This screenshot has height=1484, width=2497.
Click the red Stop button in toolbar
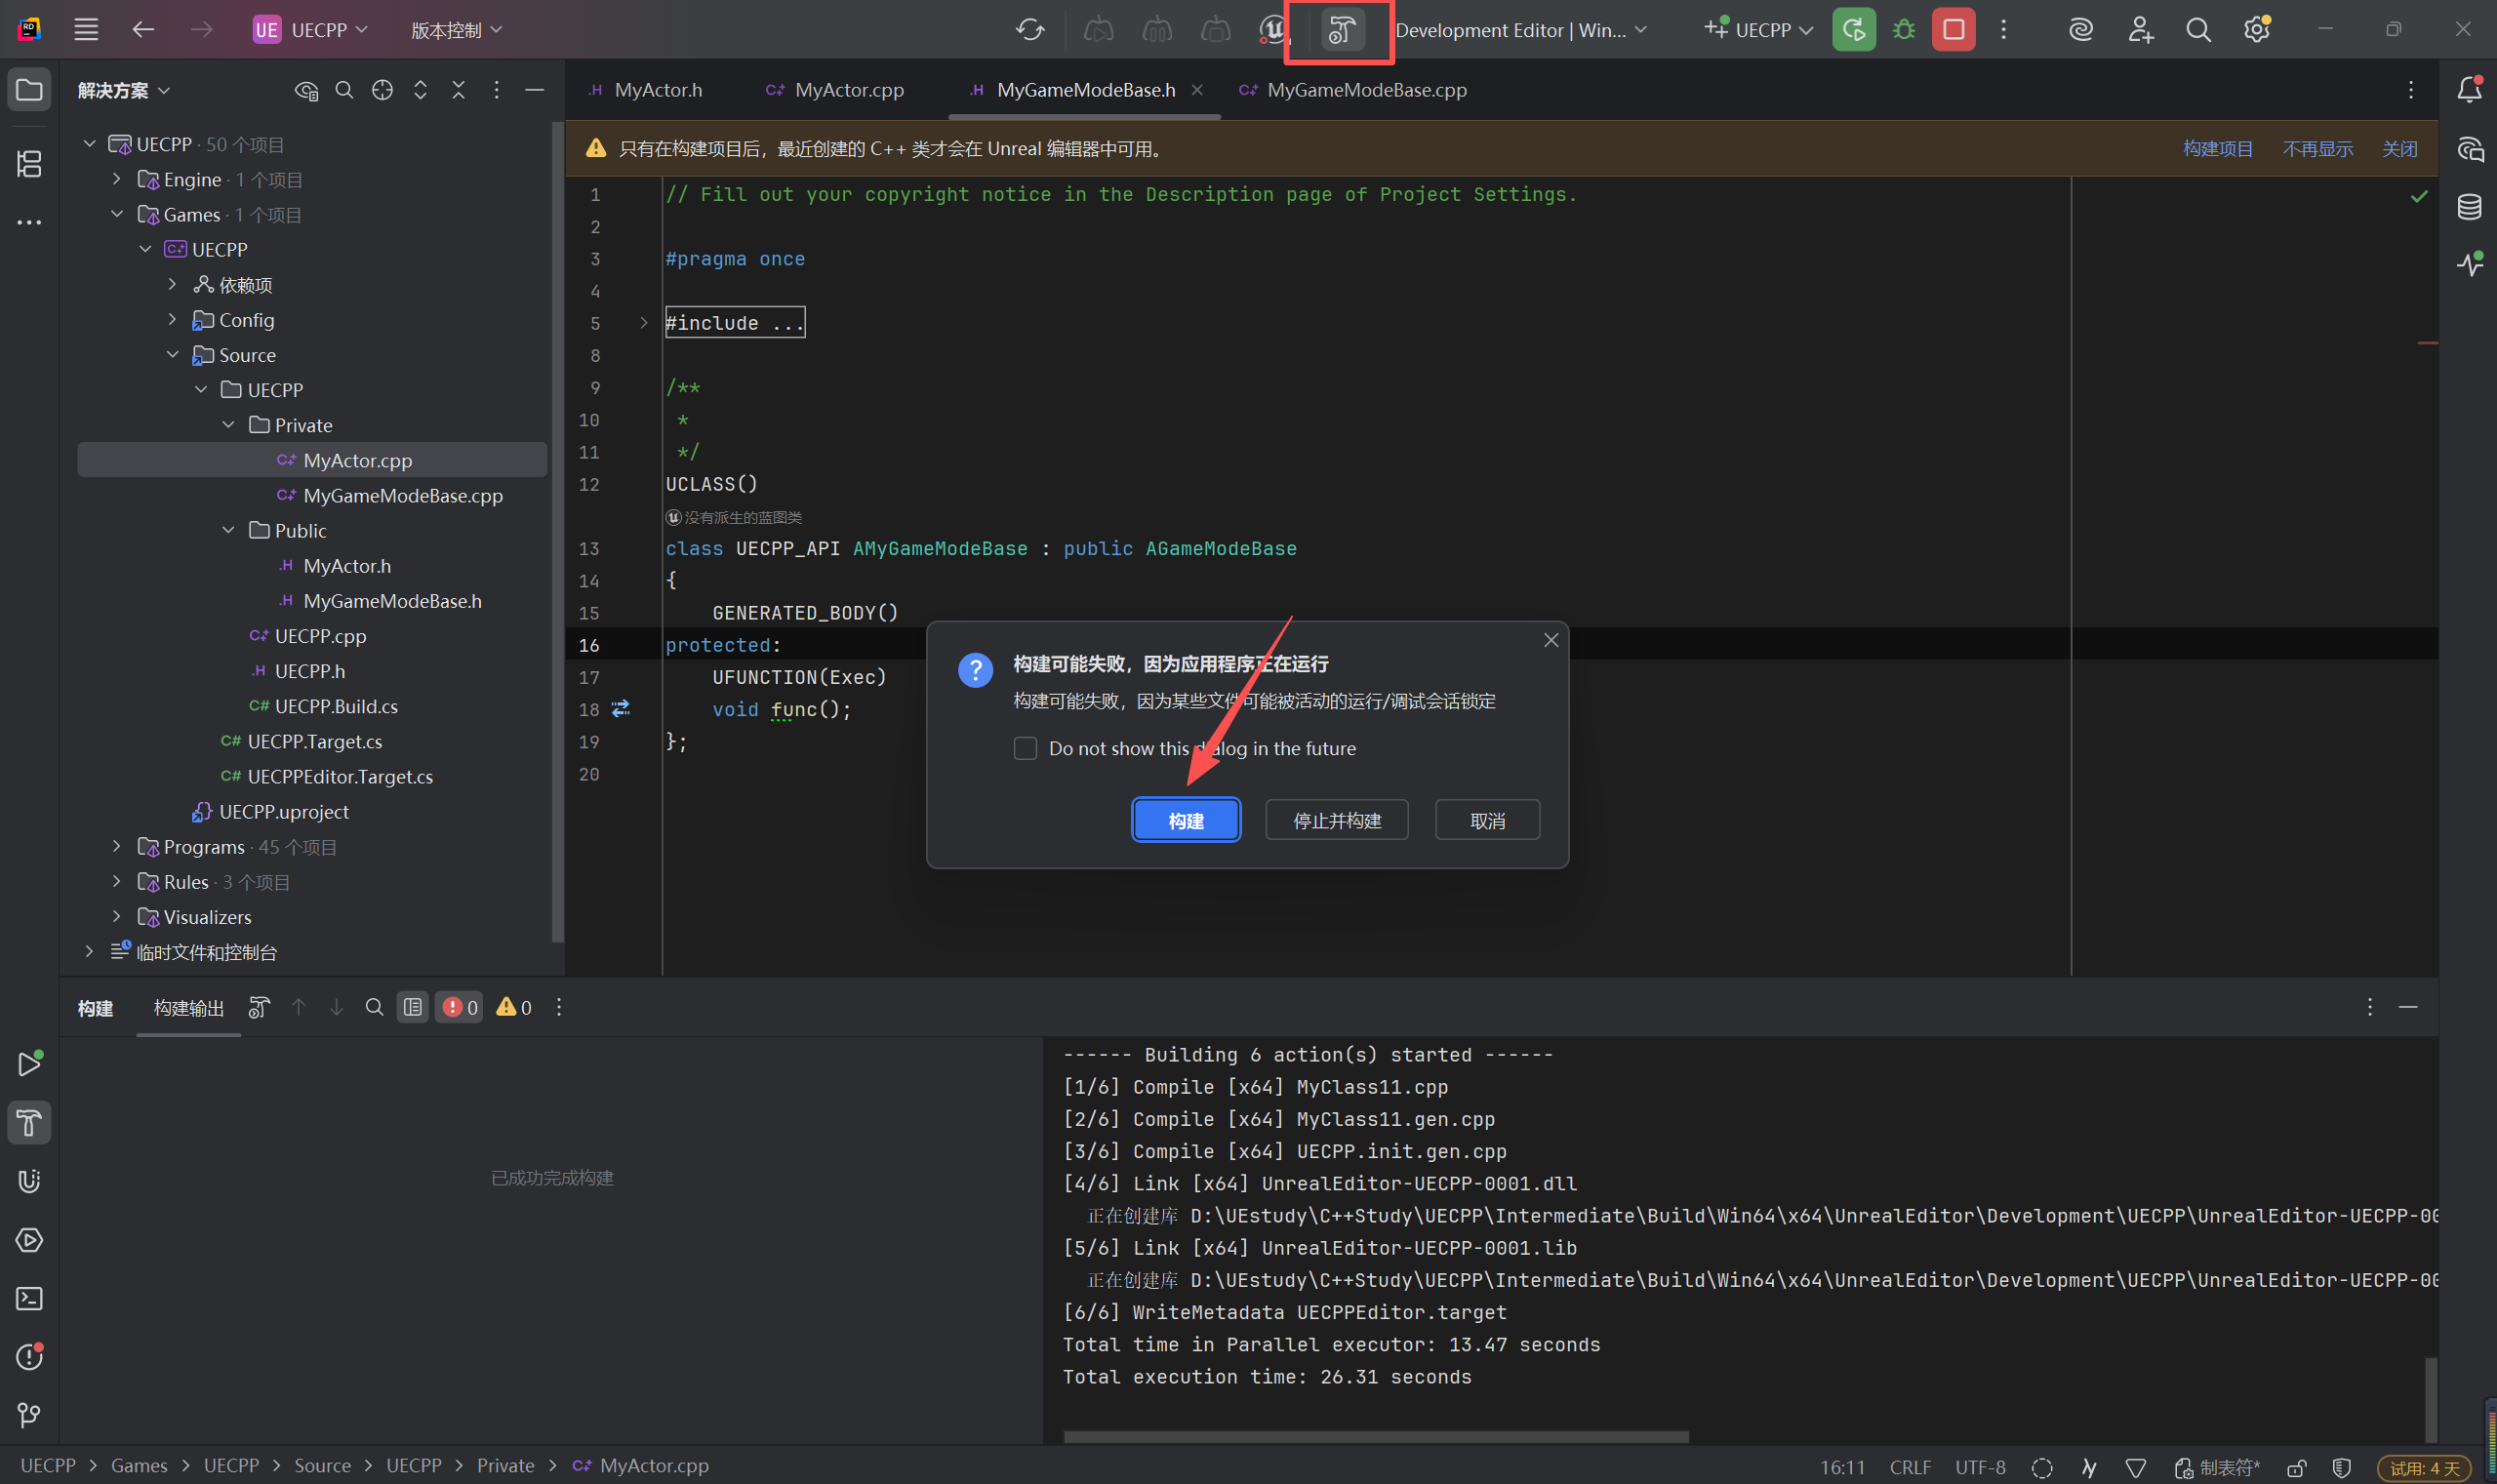pos(1951,30)
